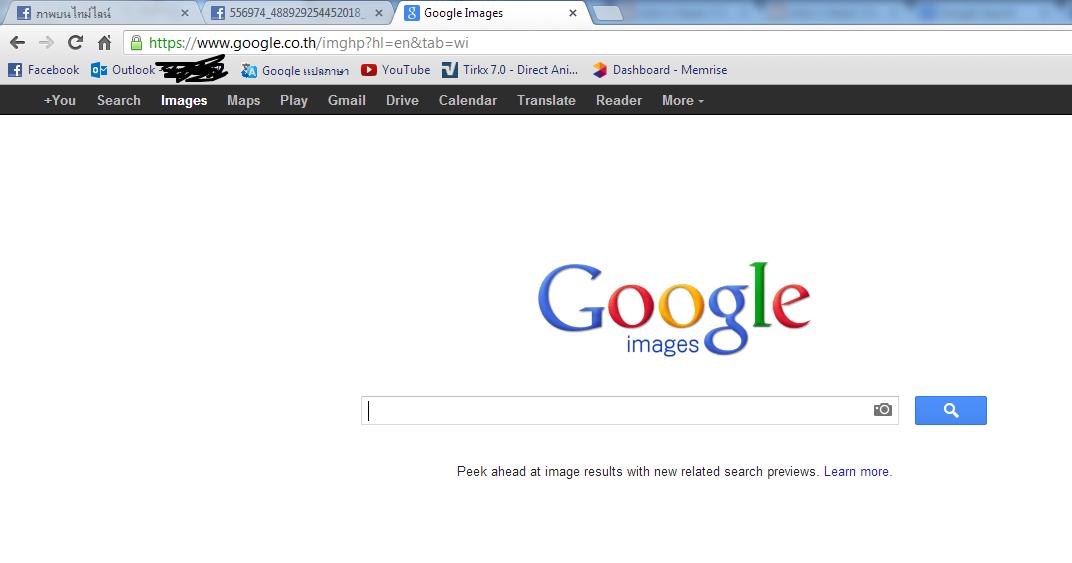Click the address bar URL
The width and height of the screenshot is (1072, 563).
[308, 43]
